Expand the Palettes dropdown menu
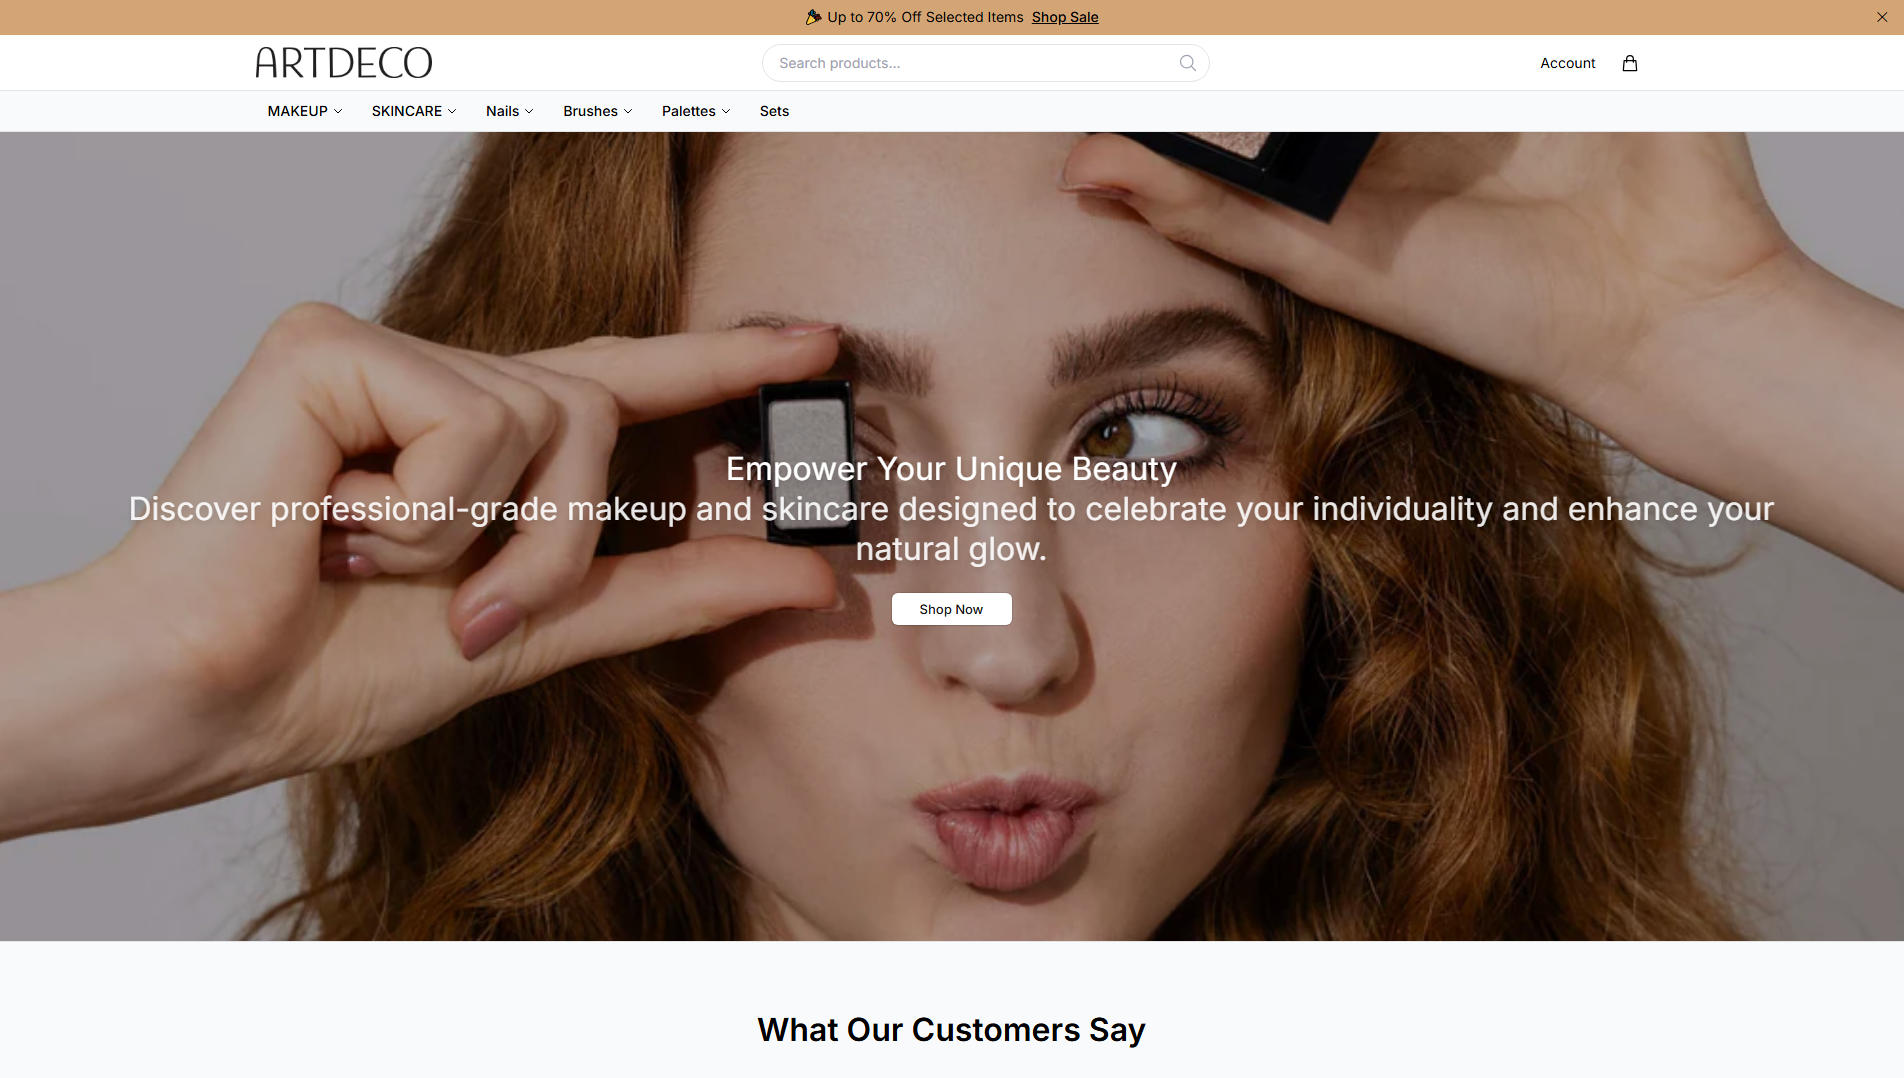 click(696, 111)
